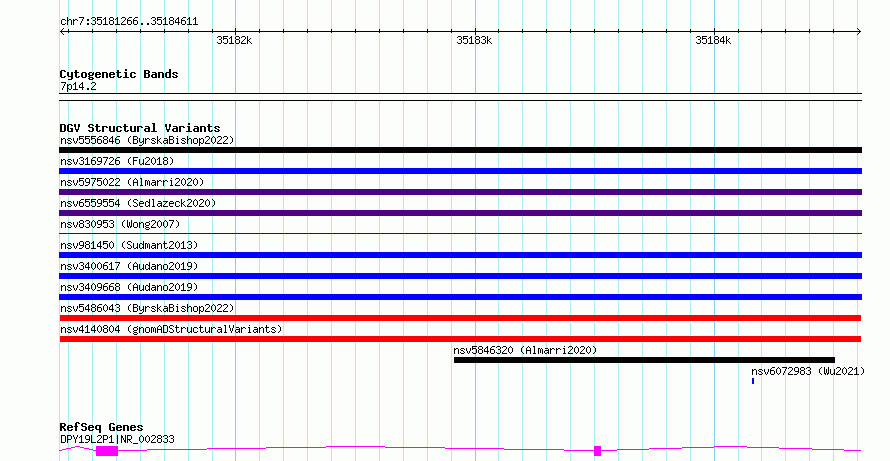
Task: Click the nsv3409668 Audano2019 blue variant bar
Action: pyautogui.click(x=460, y=297)
